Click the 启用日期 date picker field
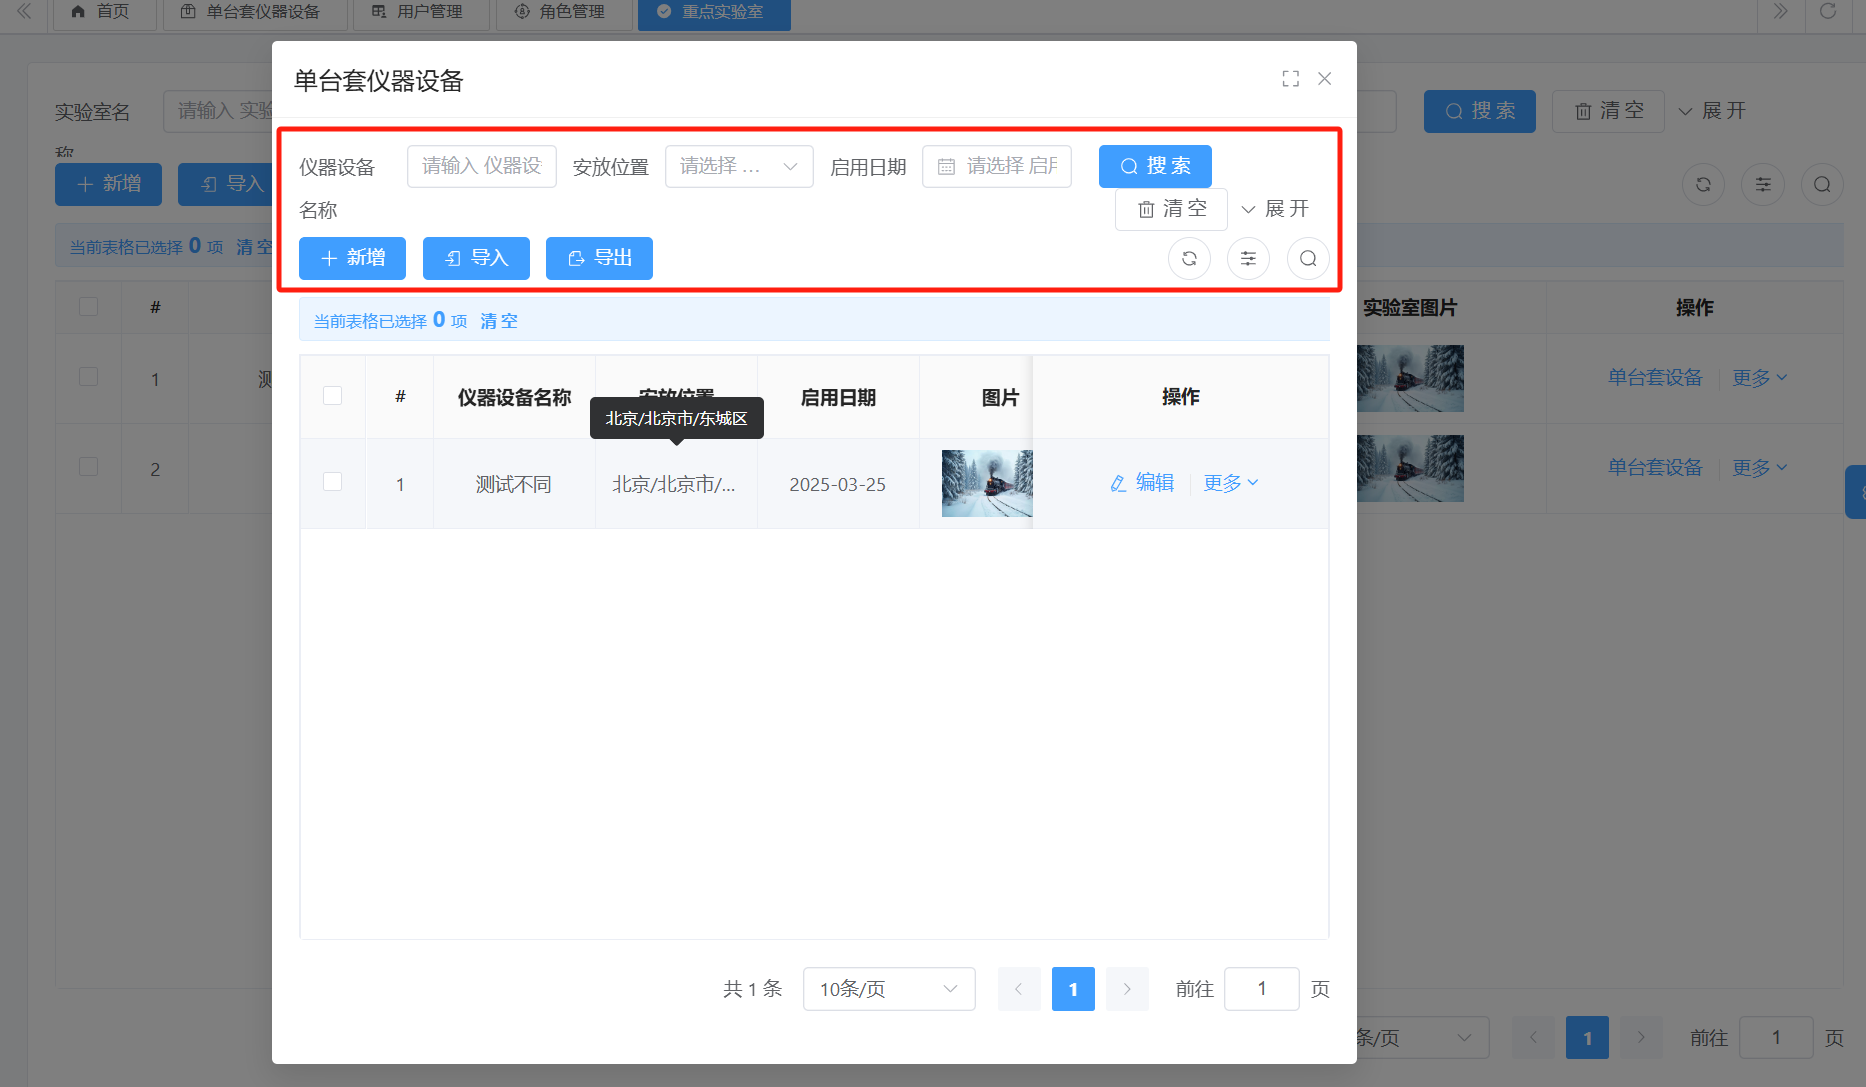This screenshot has width=1866, height=1087. [996, 166]
